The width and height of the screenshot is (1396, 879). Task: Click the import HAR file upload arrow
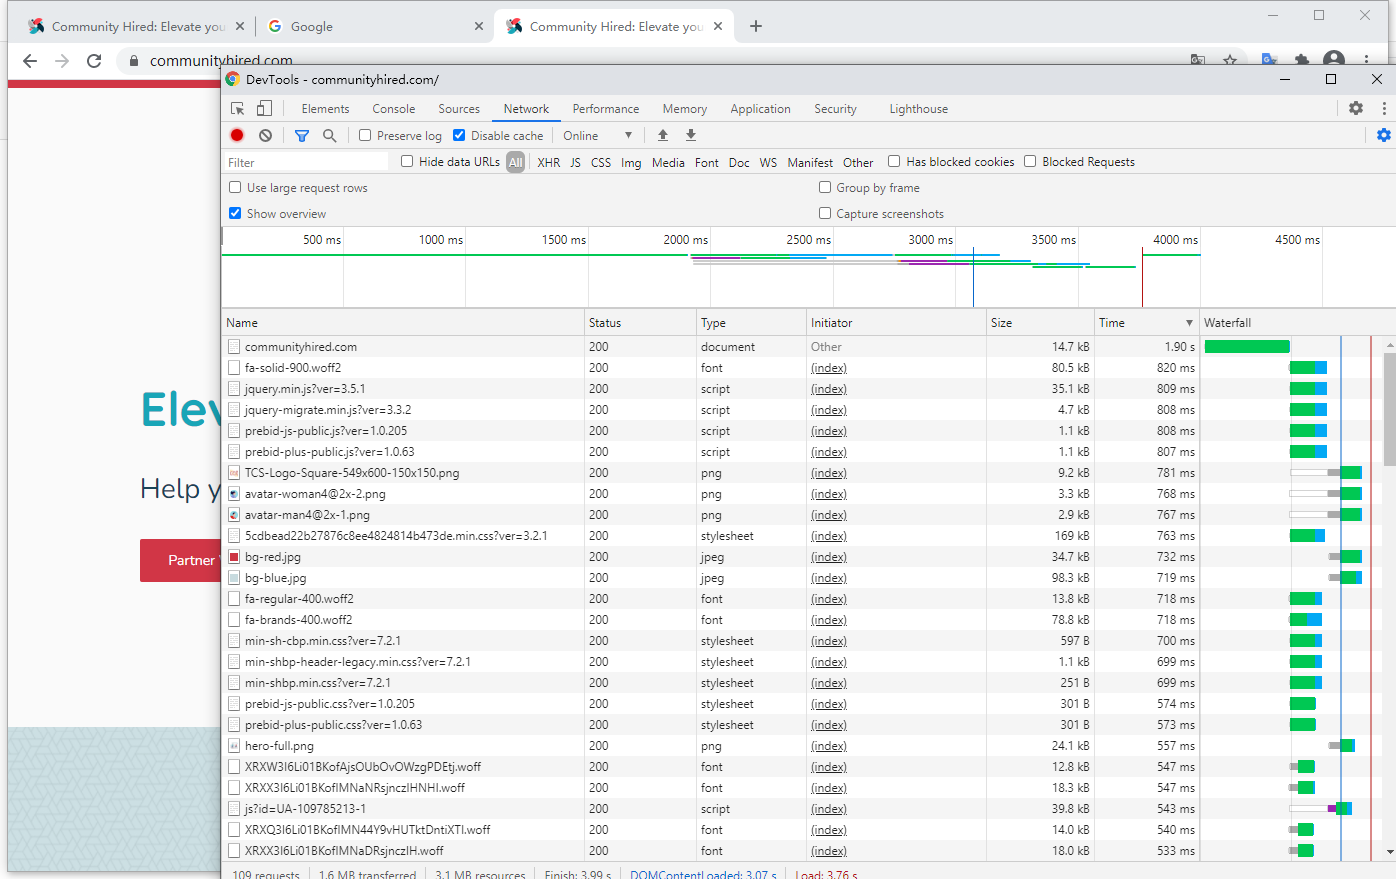point(663,135)
